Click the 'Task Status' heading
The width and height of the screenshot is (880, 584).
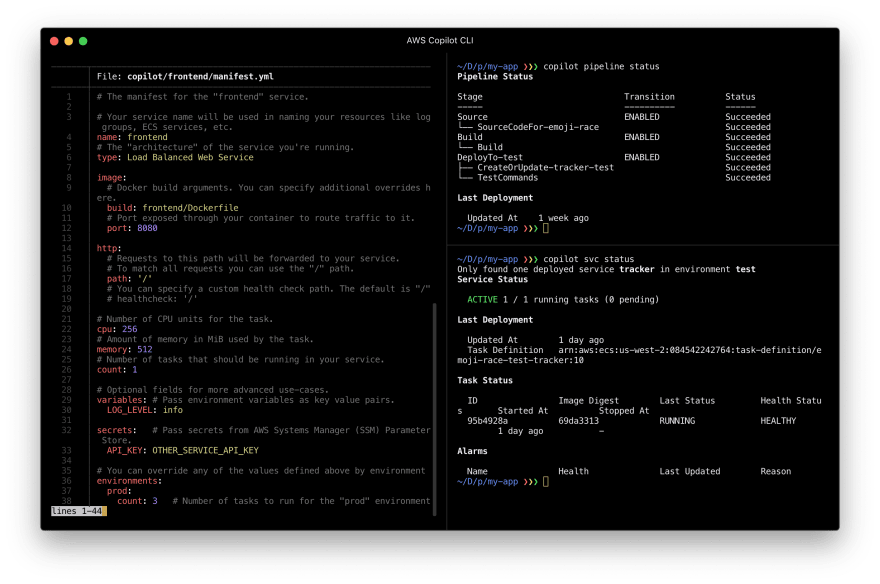[485, 380]
